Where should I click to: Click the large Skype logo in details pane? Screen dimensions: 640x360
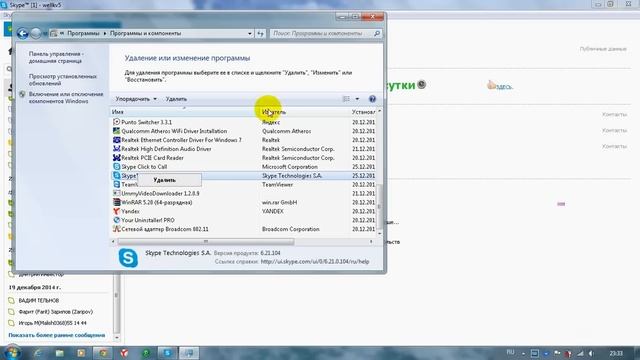click(128, 258)
